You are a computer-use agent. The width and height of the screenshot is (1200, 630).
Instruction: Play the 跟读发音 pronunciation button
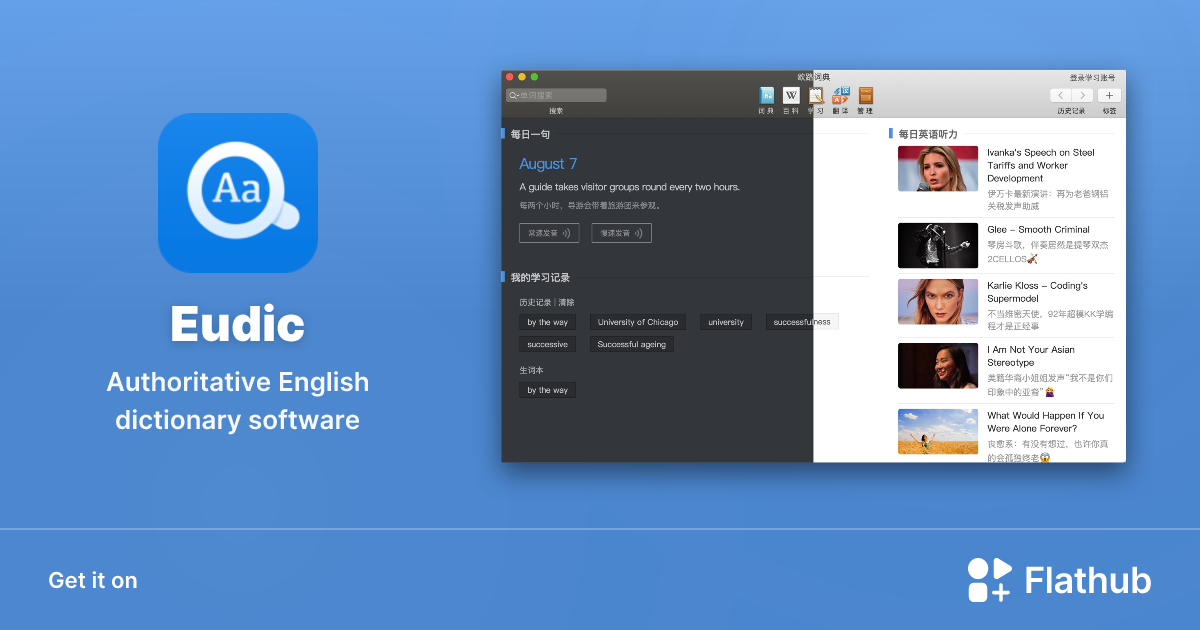point(549,232)
